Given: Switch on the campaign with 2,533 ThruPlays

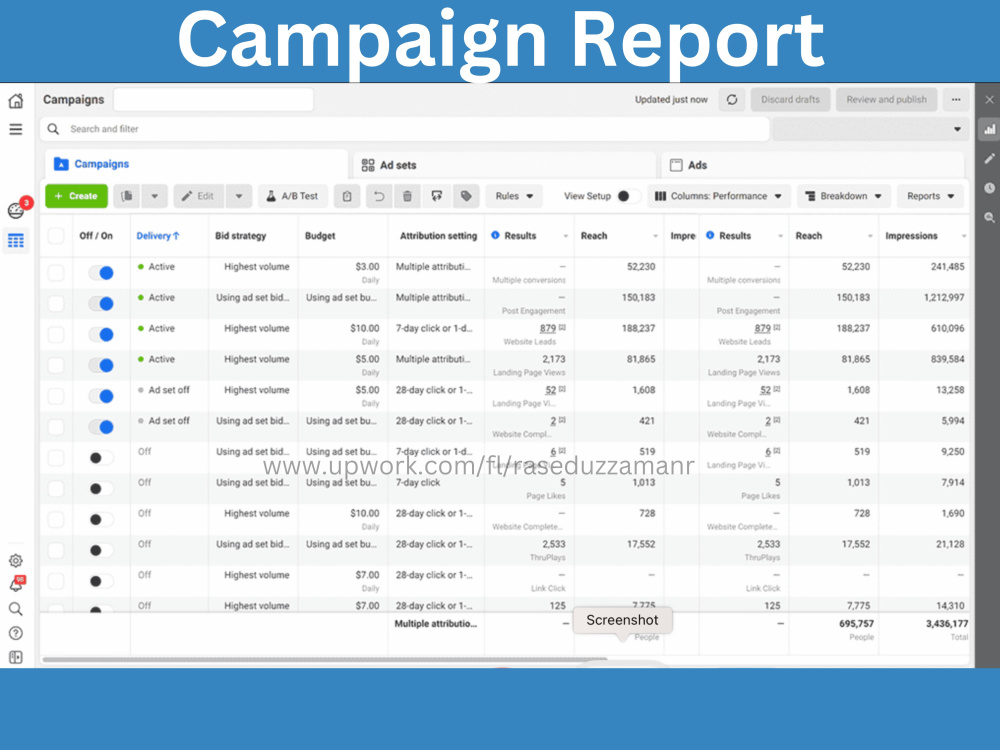Looking at the screenshot, I should 101,550.
